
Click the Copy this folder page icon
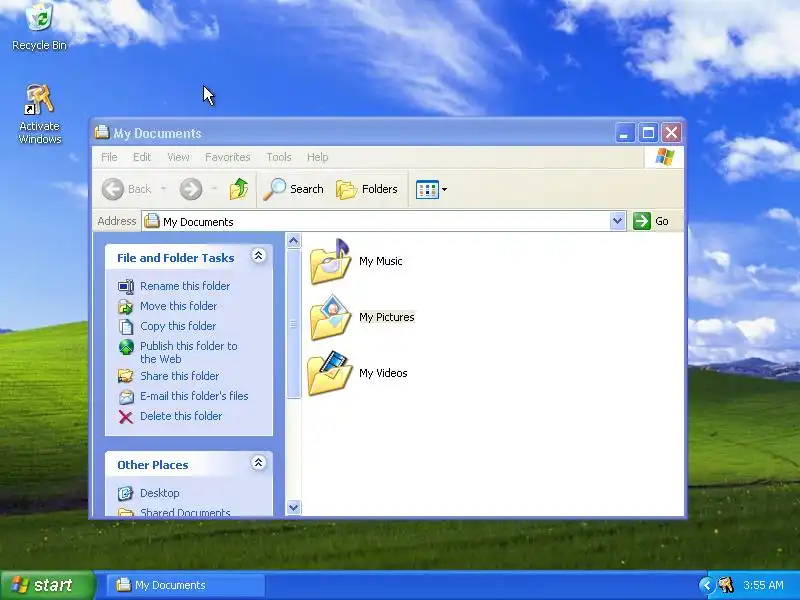click(126, 327)
